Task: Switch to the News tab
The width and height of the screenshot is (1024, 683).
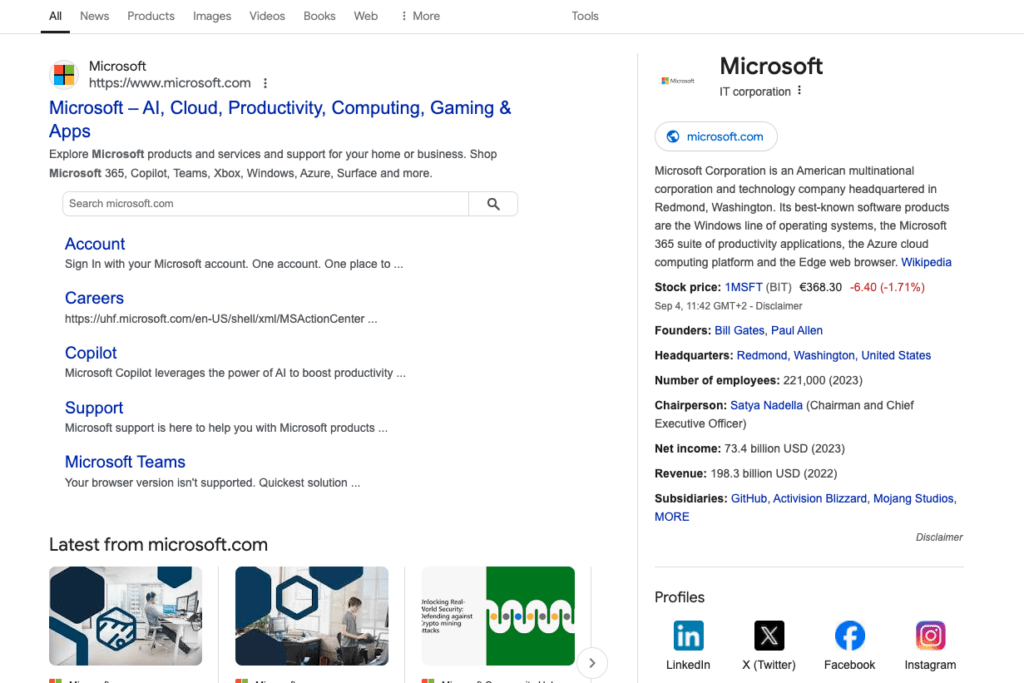Action: pyautogui.click(x=95, y=16)
